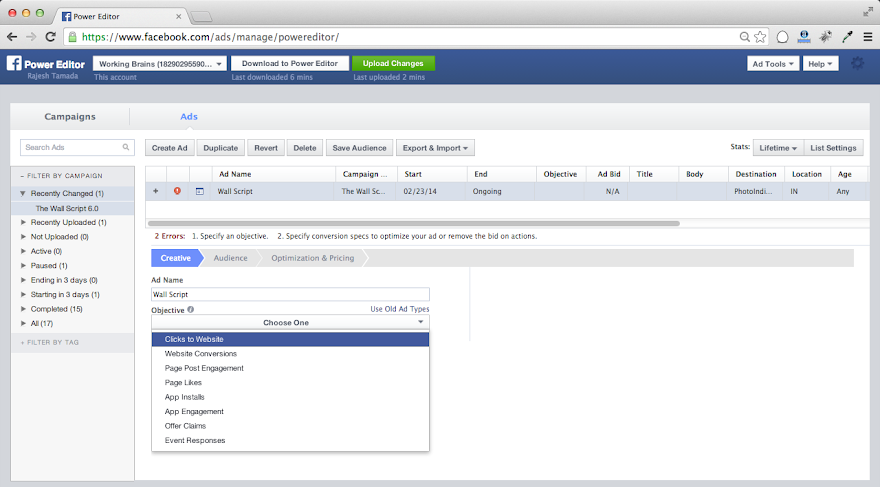
Task: Click the Ad Name text field
Action: 290,295
